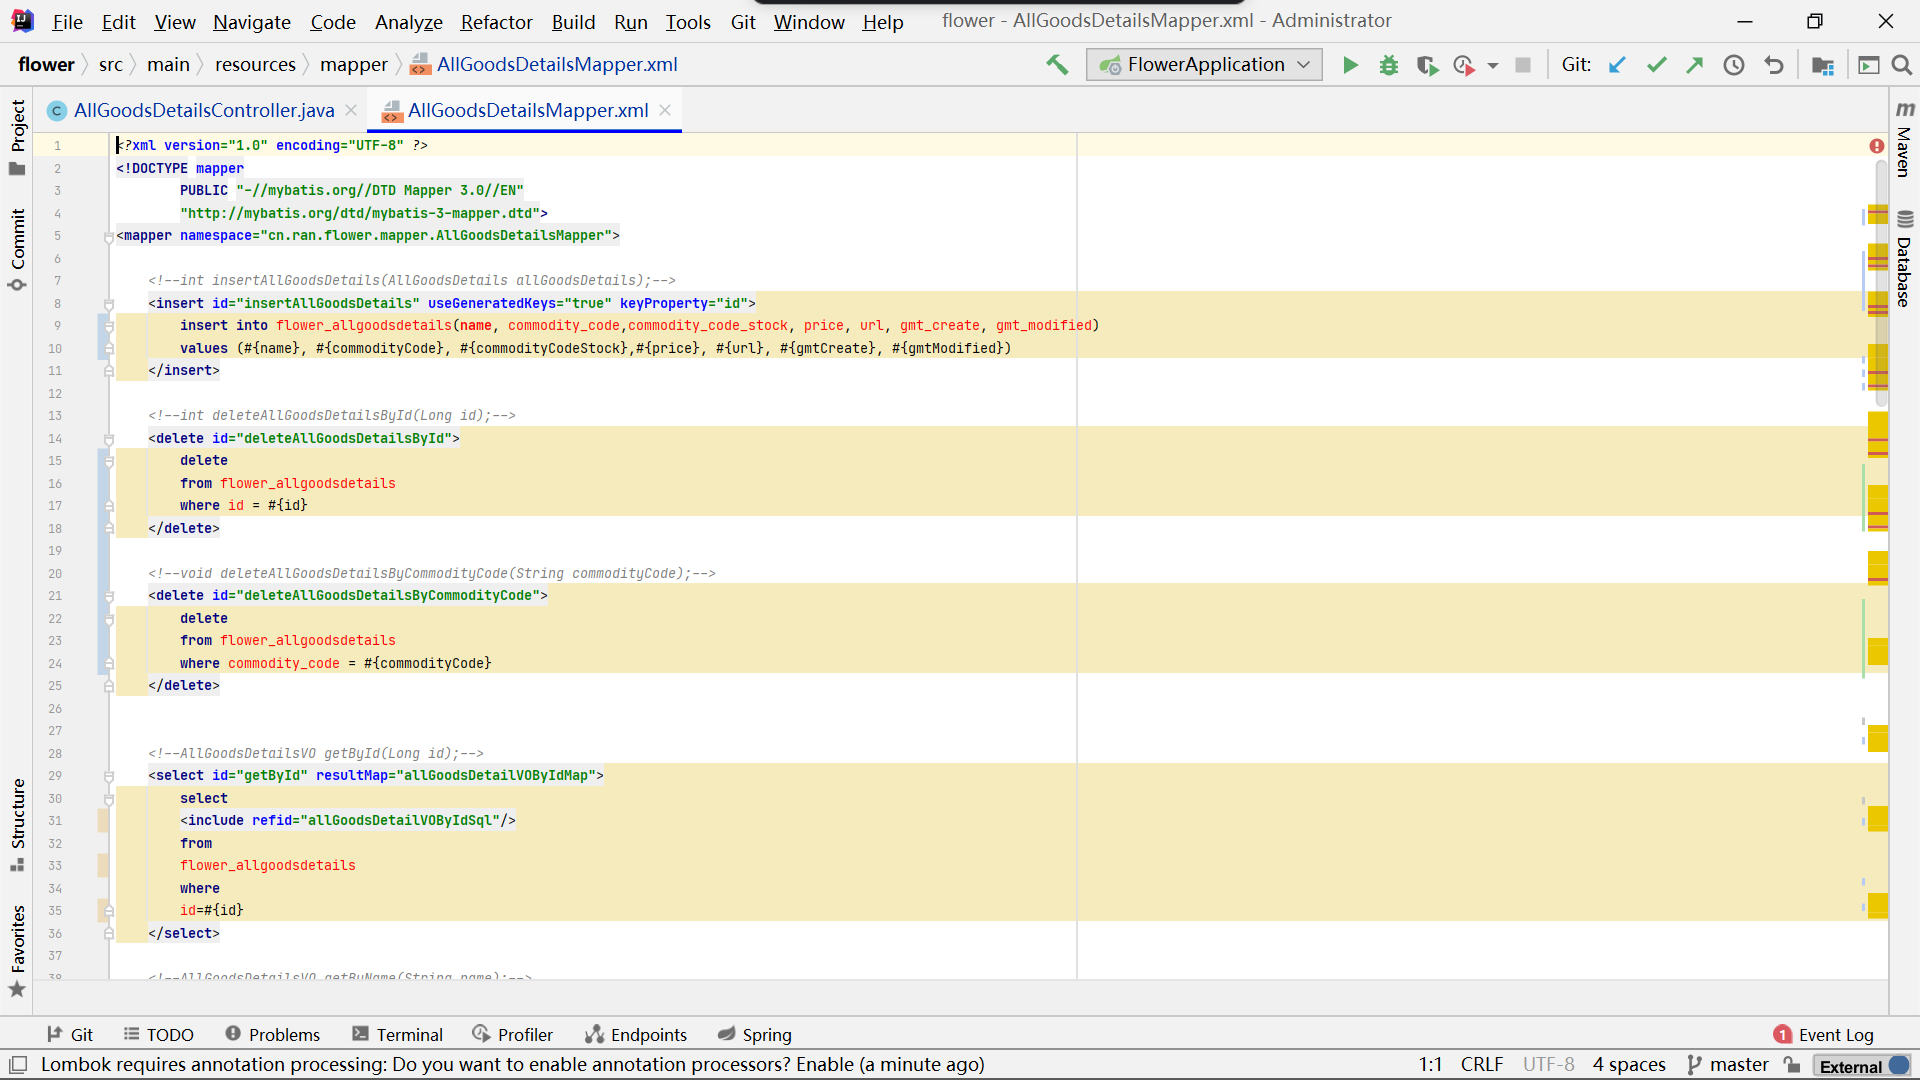
Task: Collapse the getById select fold marker
Action: [109, 776]
